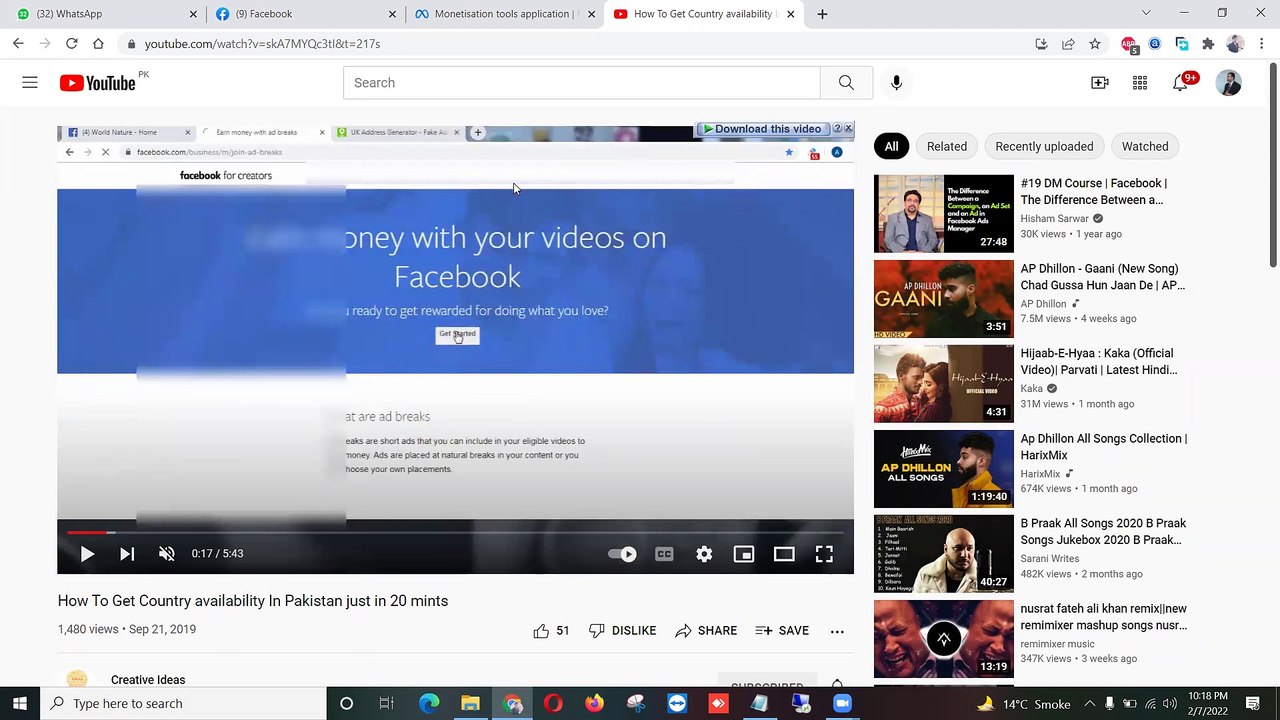Image resolution: width=1280 pixels, height=720 pixels.
Task: Open the browser extensions puzzle icon
Action: click(1208, 44)
